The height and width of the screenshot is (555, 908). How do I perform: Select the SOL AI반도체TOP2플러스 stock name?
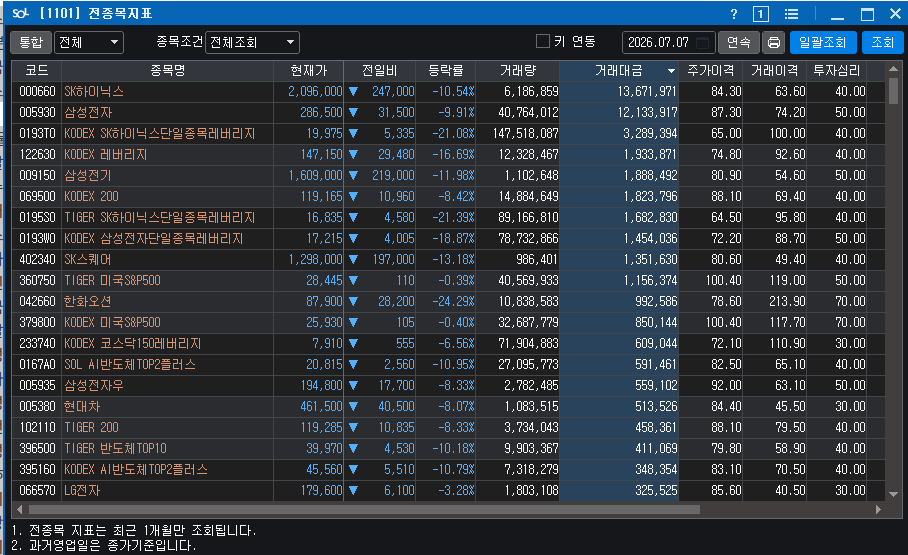[x=130, y=364]
